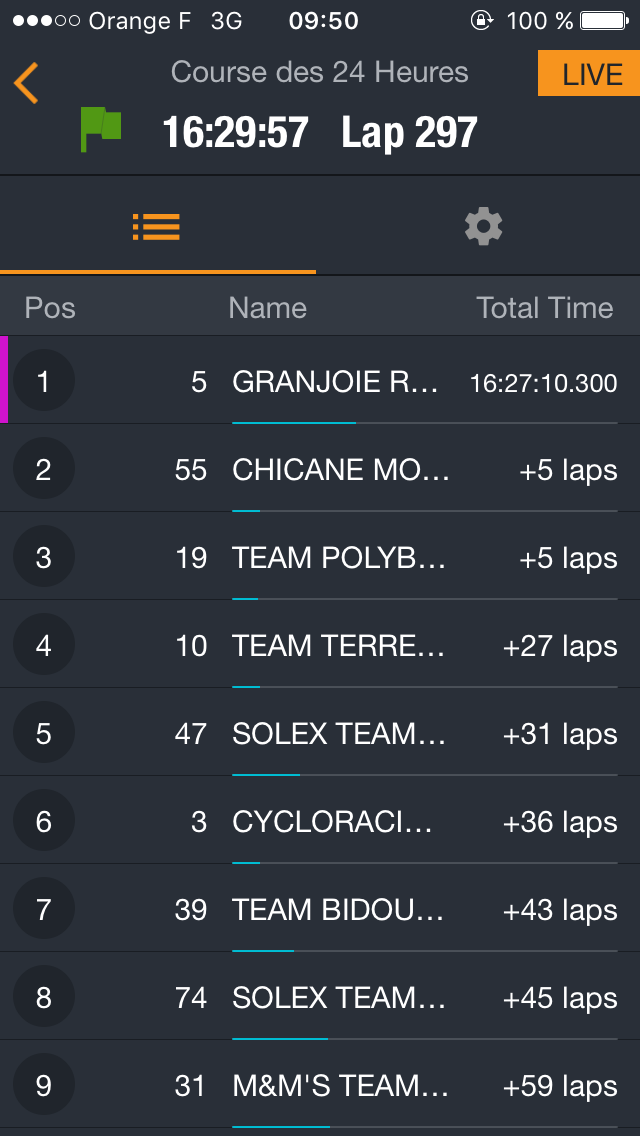
Task: Tap the green flag status icon
Action: pos(100,130)
